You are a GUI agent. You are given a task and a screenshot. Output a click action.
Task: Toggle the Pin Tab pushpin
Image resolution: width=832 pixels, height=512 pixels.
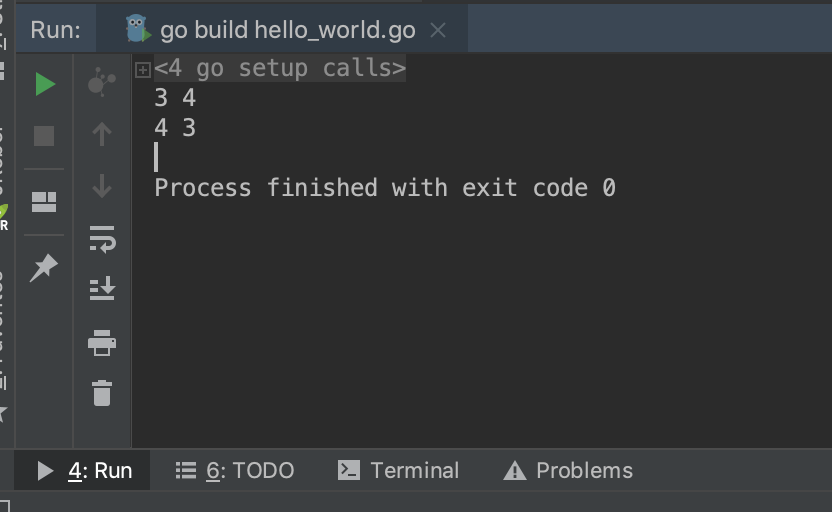(44, 267)
